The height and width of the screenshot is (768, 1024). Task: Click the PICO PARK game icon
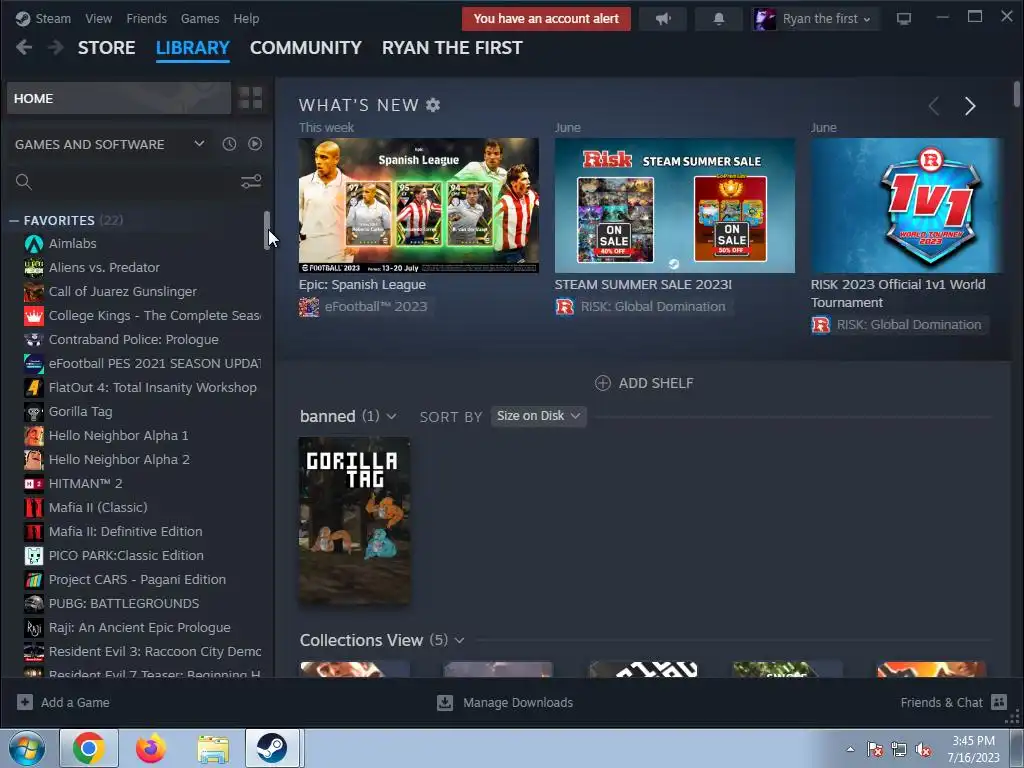click(x=33, y=556)
